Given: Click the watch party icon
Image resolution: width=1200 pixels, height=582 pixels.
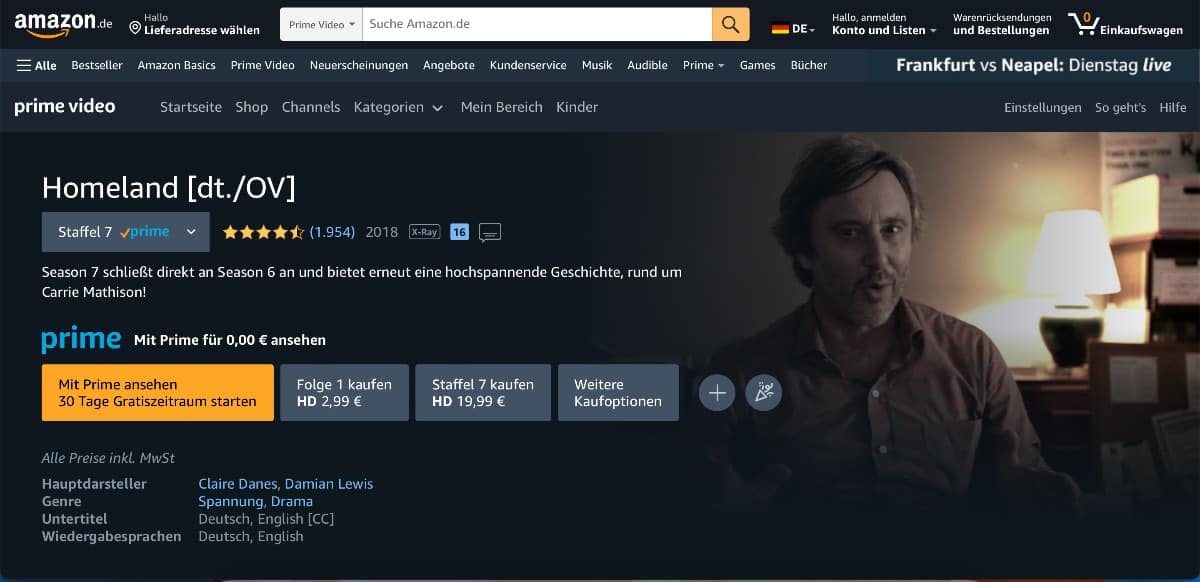Looking at the screenshot, I should [764, 393].
